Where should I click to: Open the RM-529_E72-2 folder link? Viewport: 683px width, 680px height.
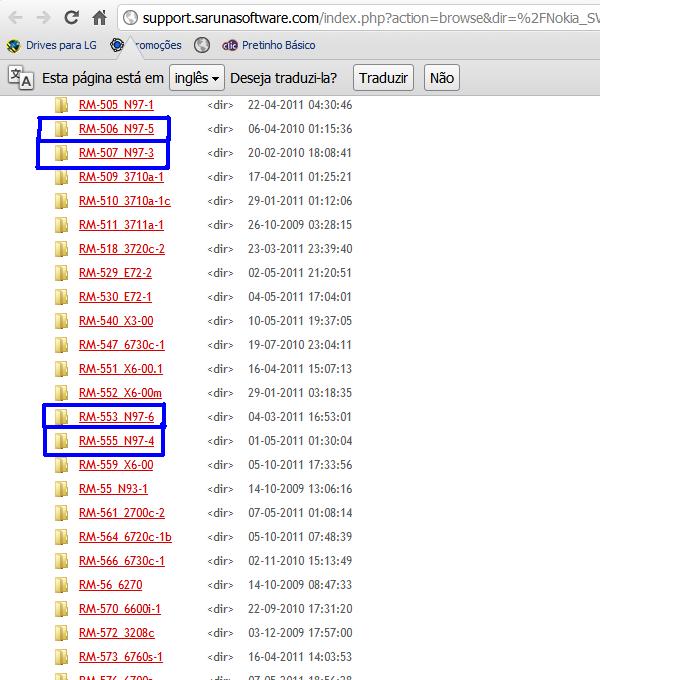[x=115, y=273]
